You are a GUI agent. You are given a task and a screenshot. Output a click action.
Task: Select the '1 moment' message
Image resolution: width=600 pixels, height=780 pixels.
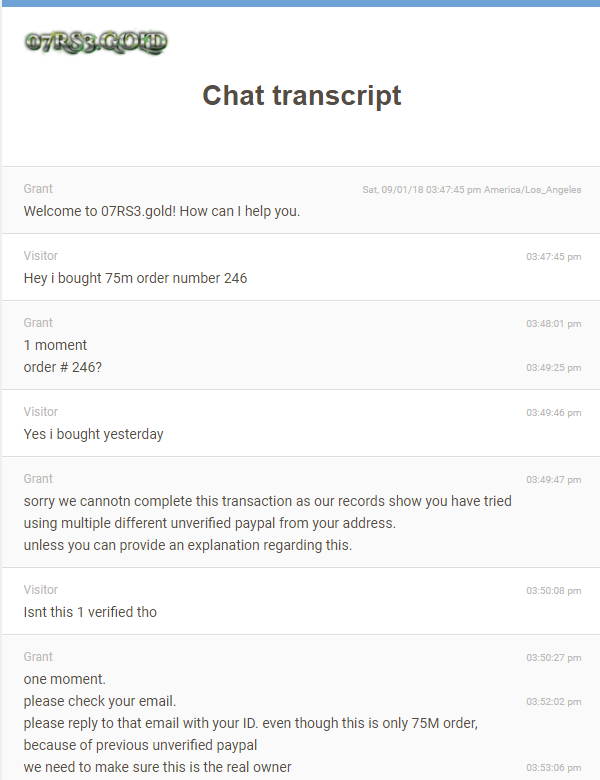click(x=55, y=345)
